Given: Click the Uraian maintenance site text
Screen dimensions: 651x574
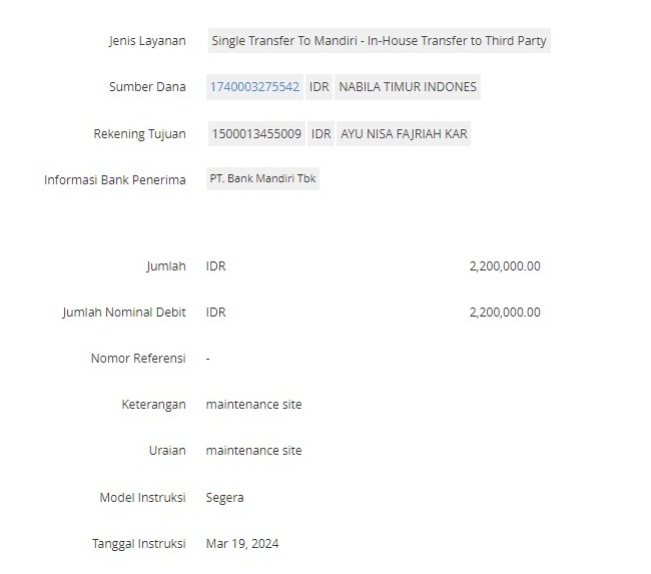Looking at the screenshot, I should [254, 450].
